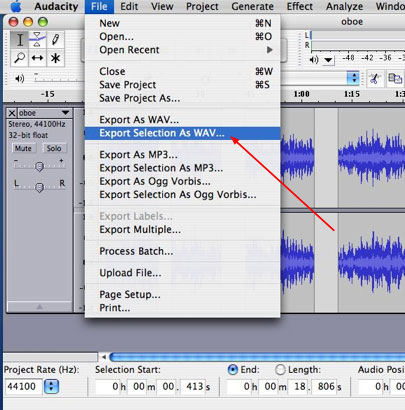Choose Open... from the File menu
Image resolution: width=405 pixels, height=410 pixels.
(183, 36)
